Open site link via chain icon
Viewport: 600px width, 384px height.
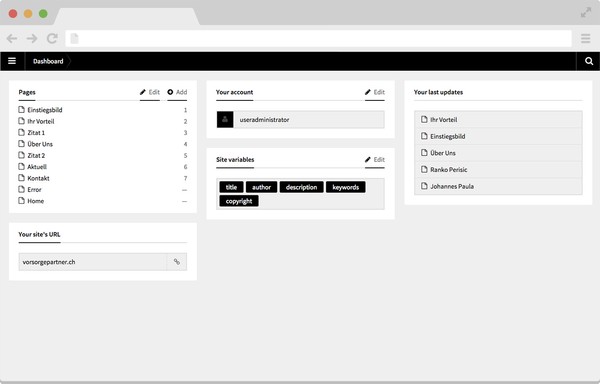point(177,262)
